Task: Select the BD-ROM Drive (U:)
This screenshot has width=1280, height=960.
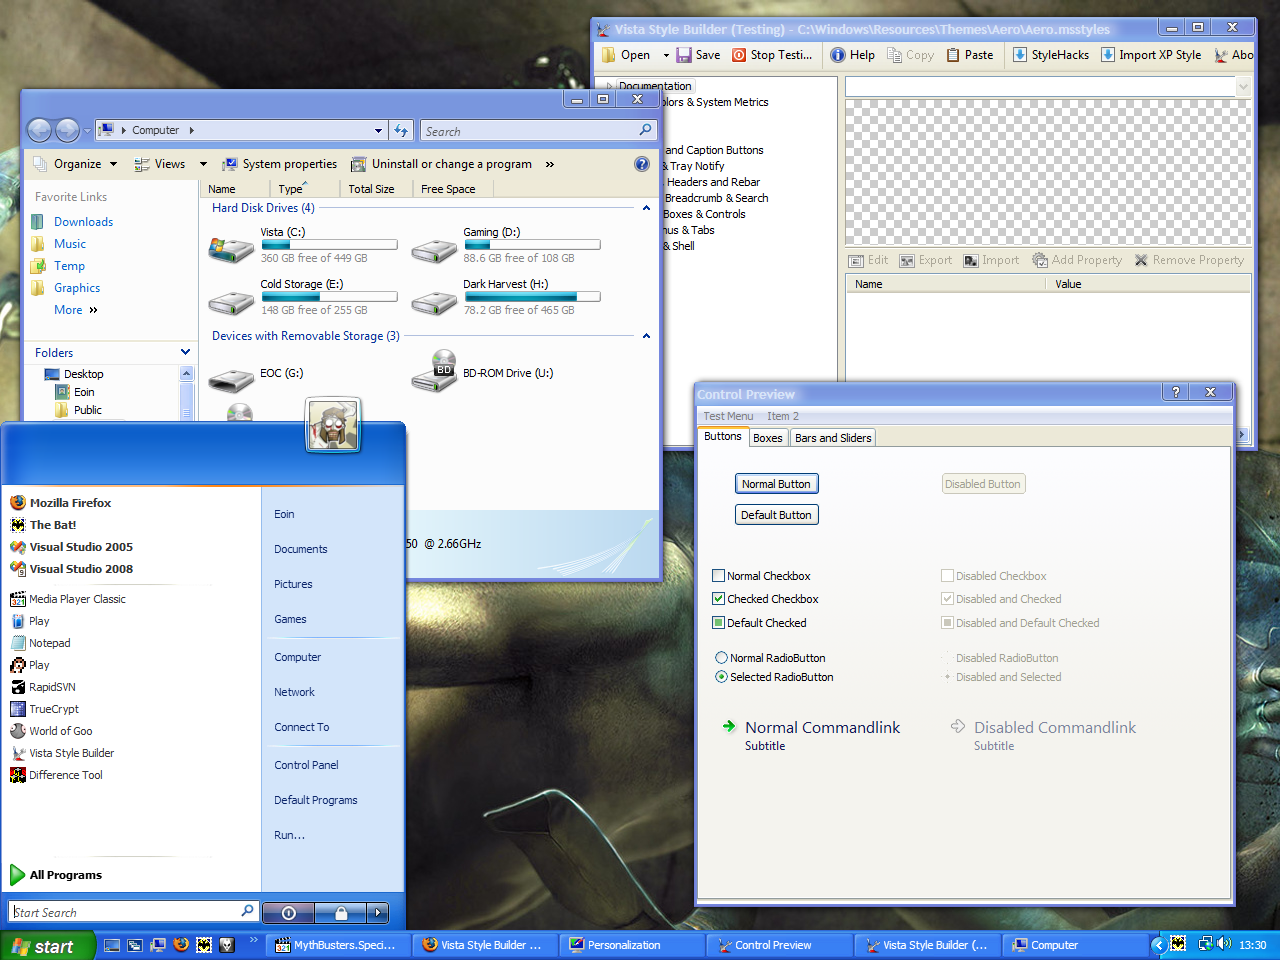Action: [483, 373]
